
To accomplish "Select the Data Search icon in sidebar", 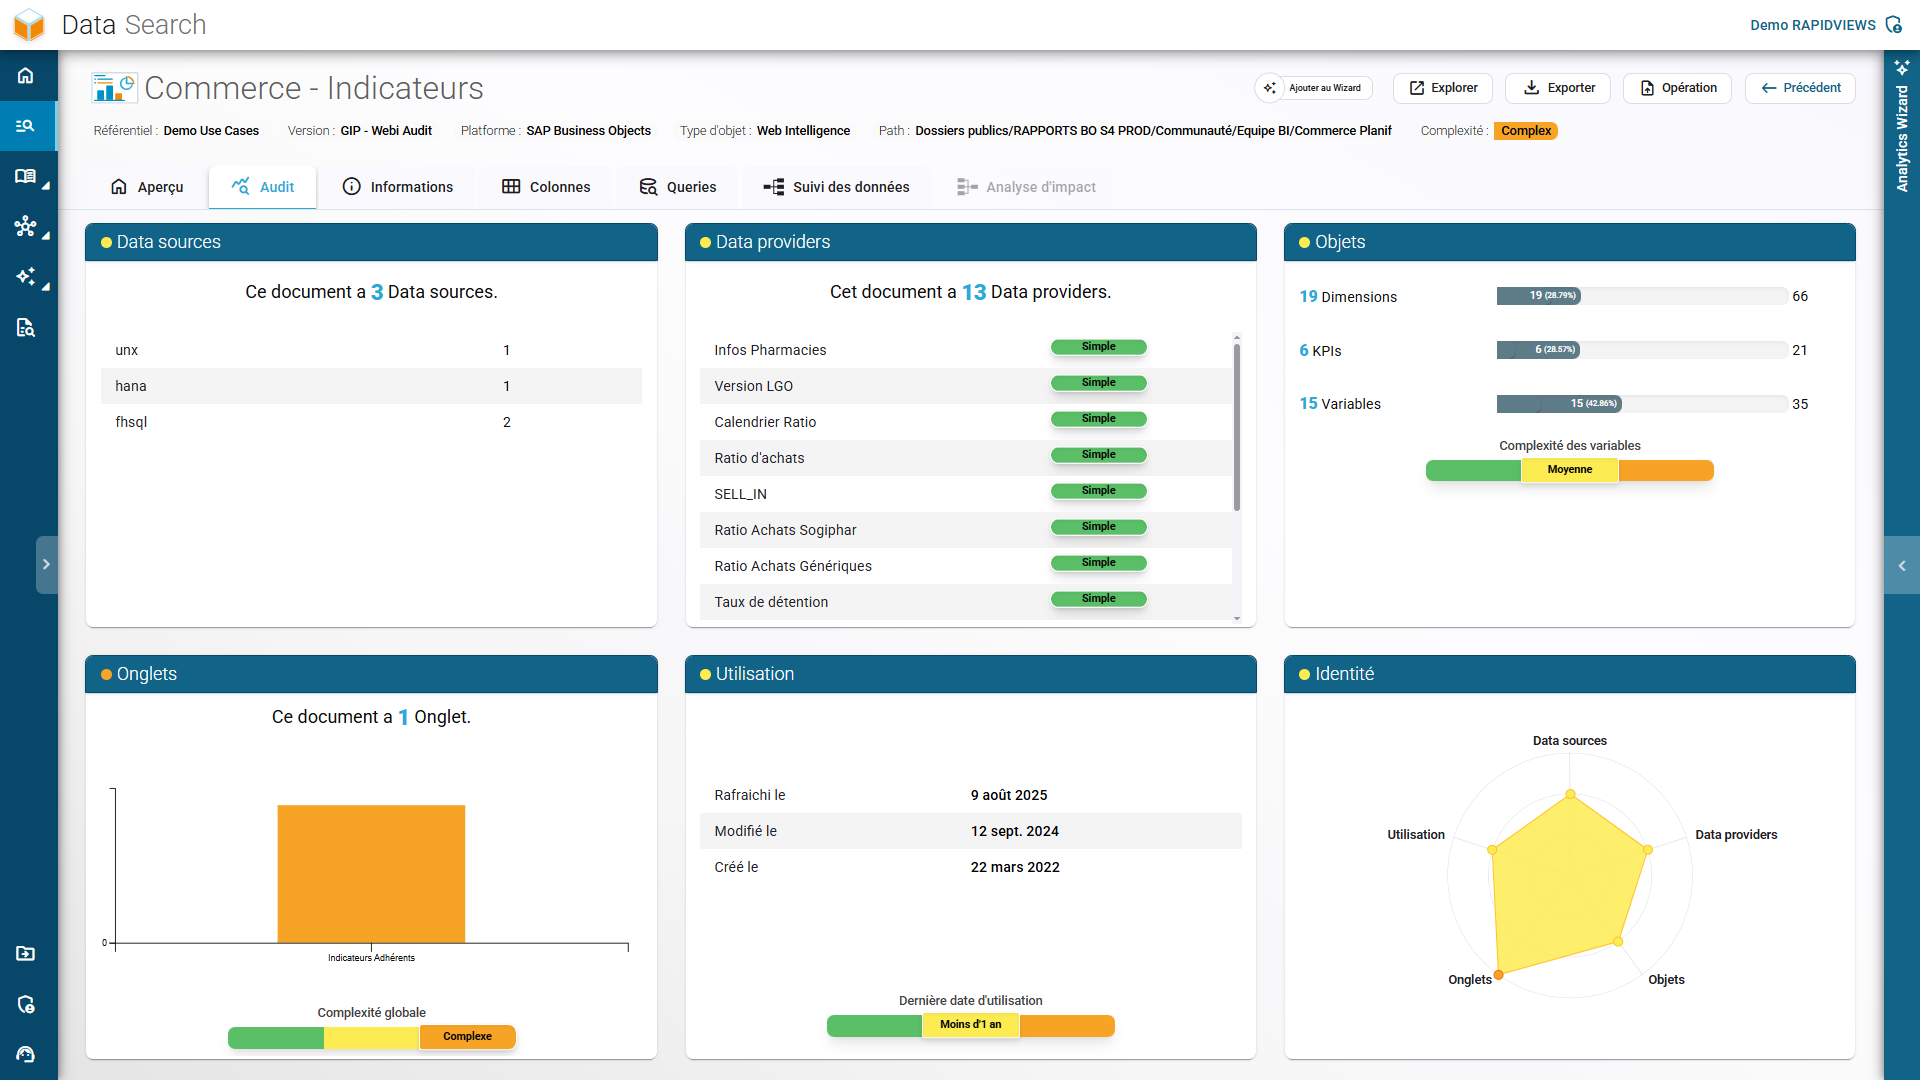I will (27, 126).
